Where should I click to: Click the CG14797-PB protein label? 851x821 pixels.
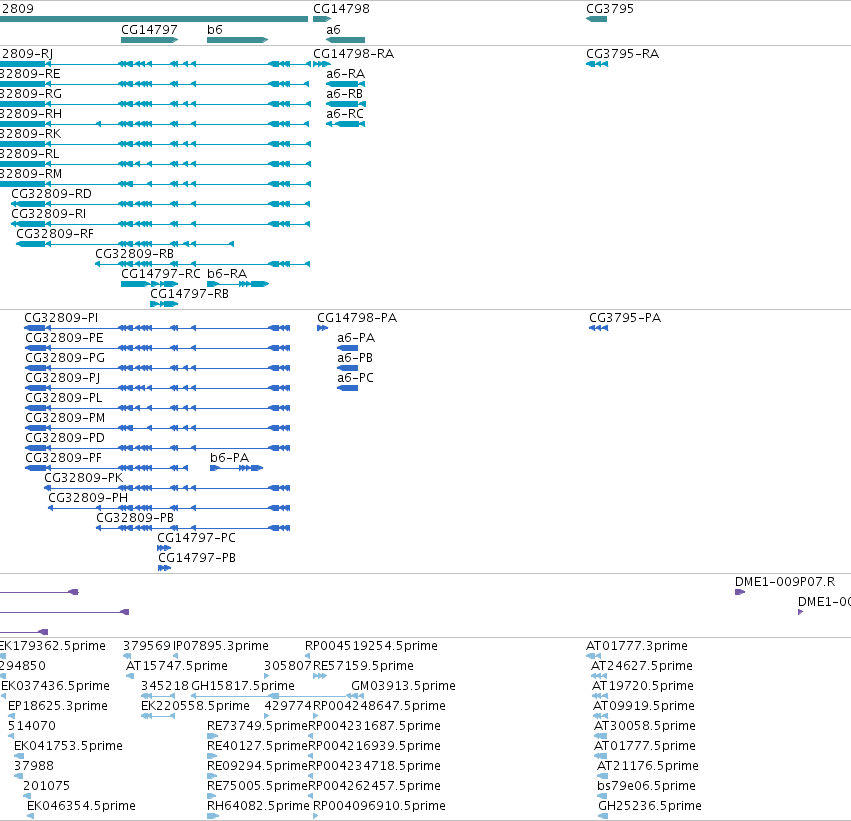pos(197,558)
